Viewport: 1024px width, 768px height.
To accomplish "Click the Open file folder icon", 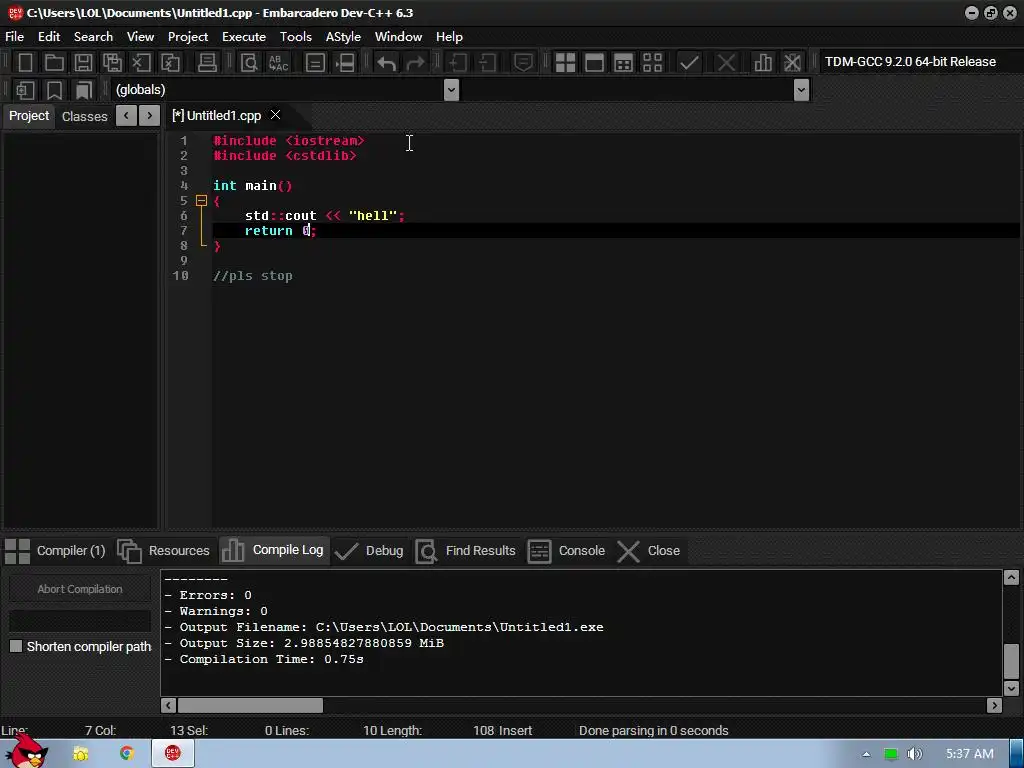I will (54, 62).
